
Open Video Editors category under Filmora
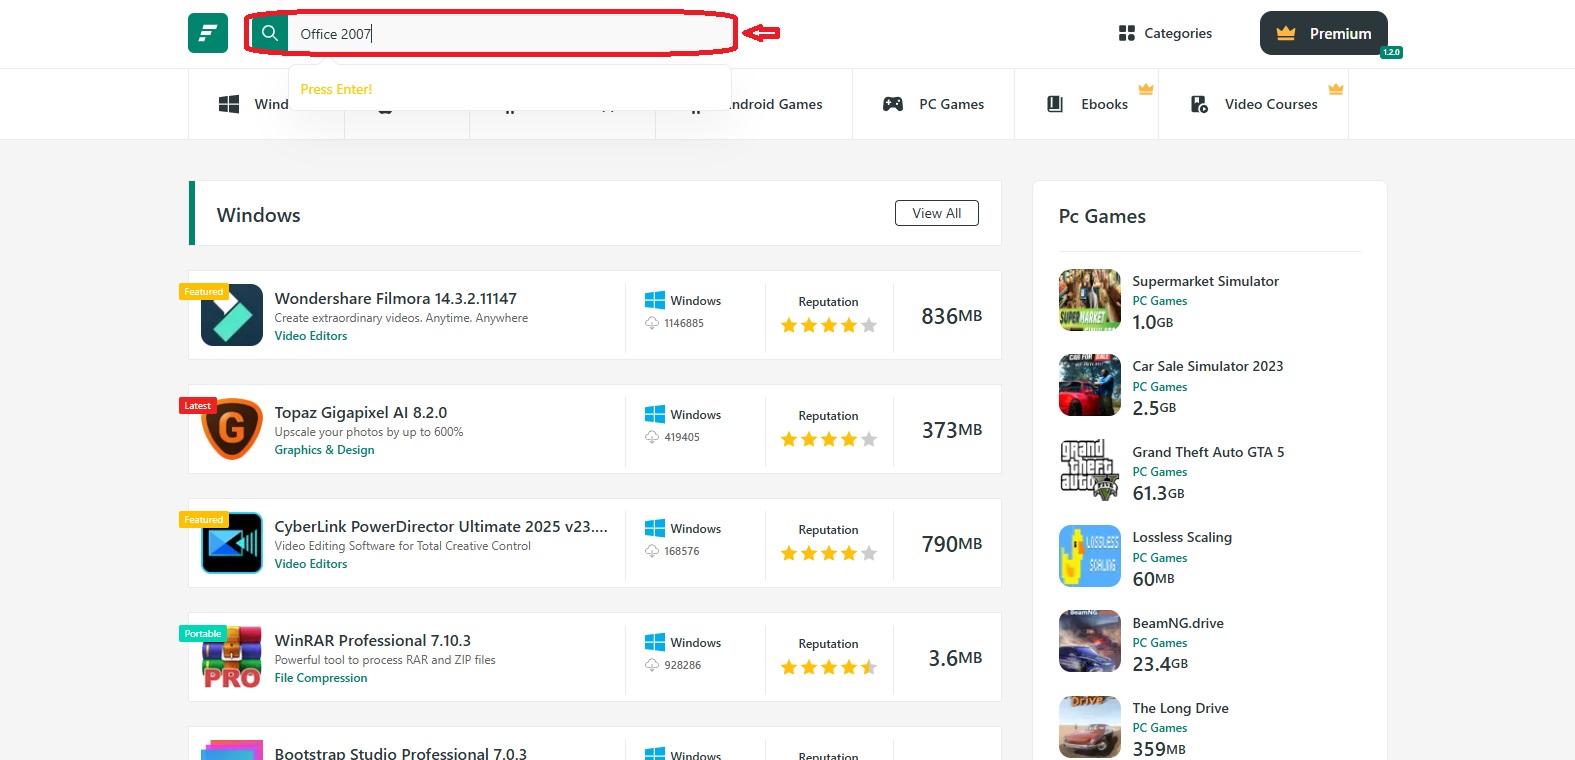click(311, 336)
